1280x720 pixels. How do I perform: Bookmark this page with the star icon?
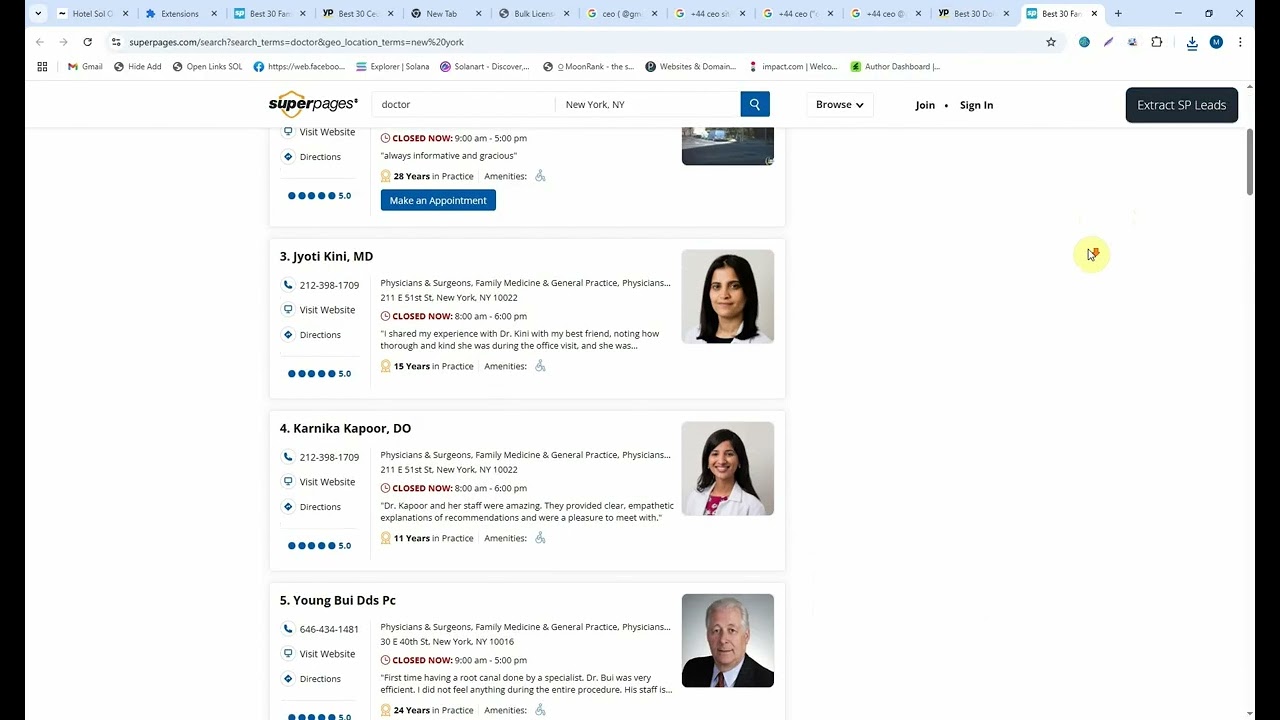pos(1051,42)
